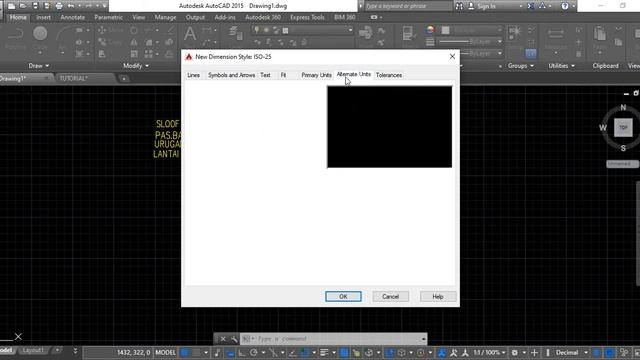This screenshot has height=360, width=640.
Task: Switch to Symbols and Arrows tab
Action: point(231,75)
